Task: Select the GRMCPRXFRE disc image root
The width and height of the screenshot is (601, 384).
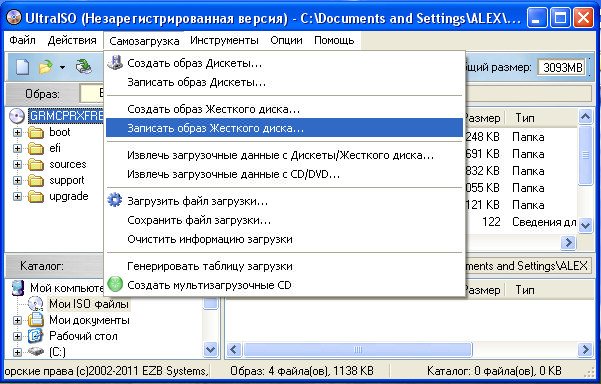Action: coord(66,116)
